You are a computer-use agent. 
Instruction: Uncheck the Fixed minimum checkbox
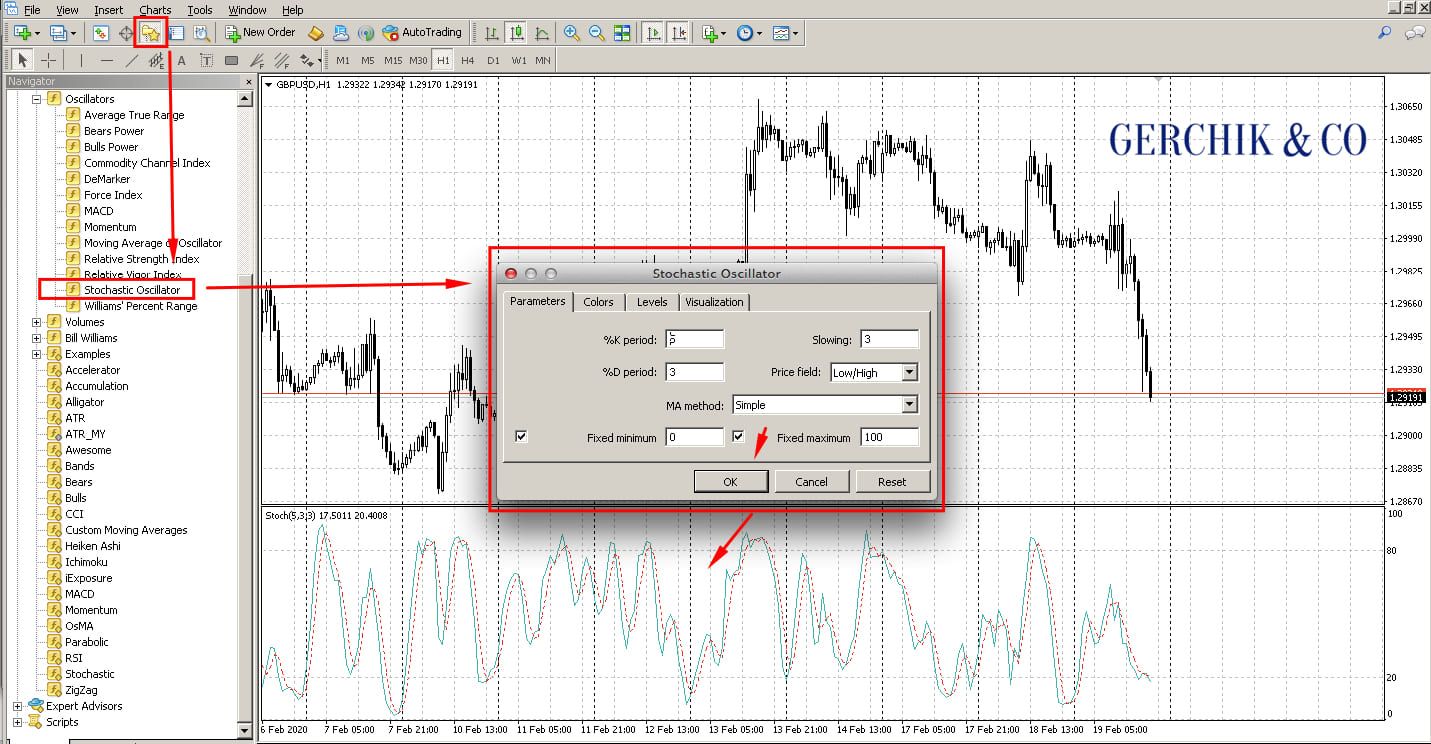pos(521,436)
